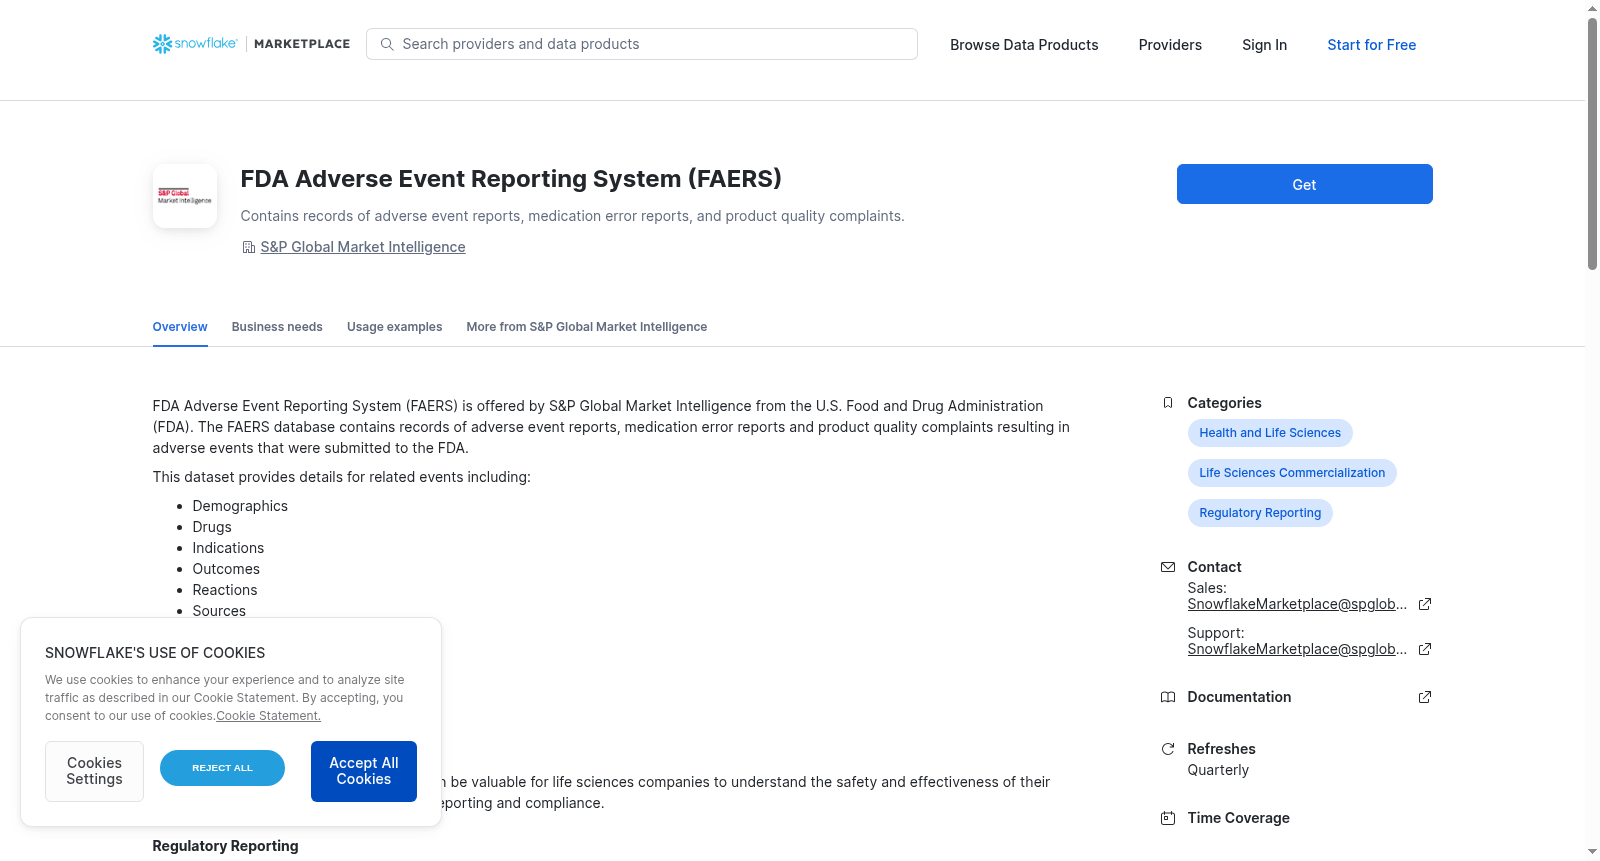1600x861 pixels.
Task: Open Cookies Settings
Action: (x=94, y=771)
